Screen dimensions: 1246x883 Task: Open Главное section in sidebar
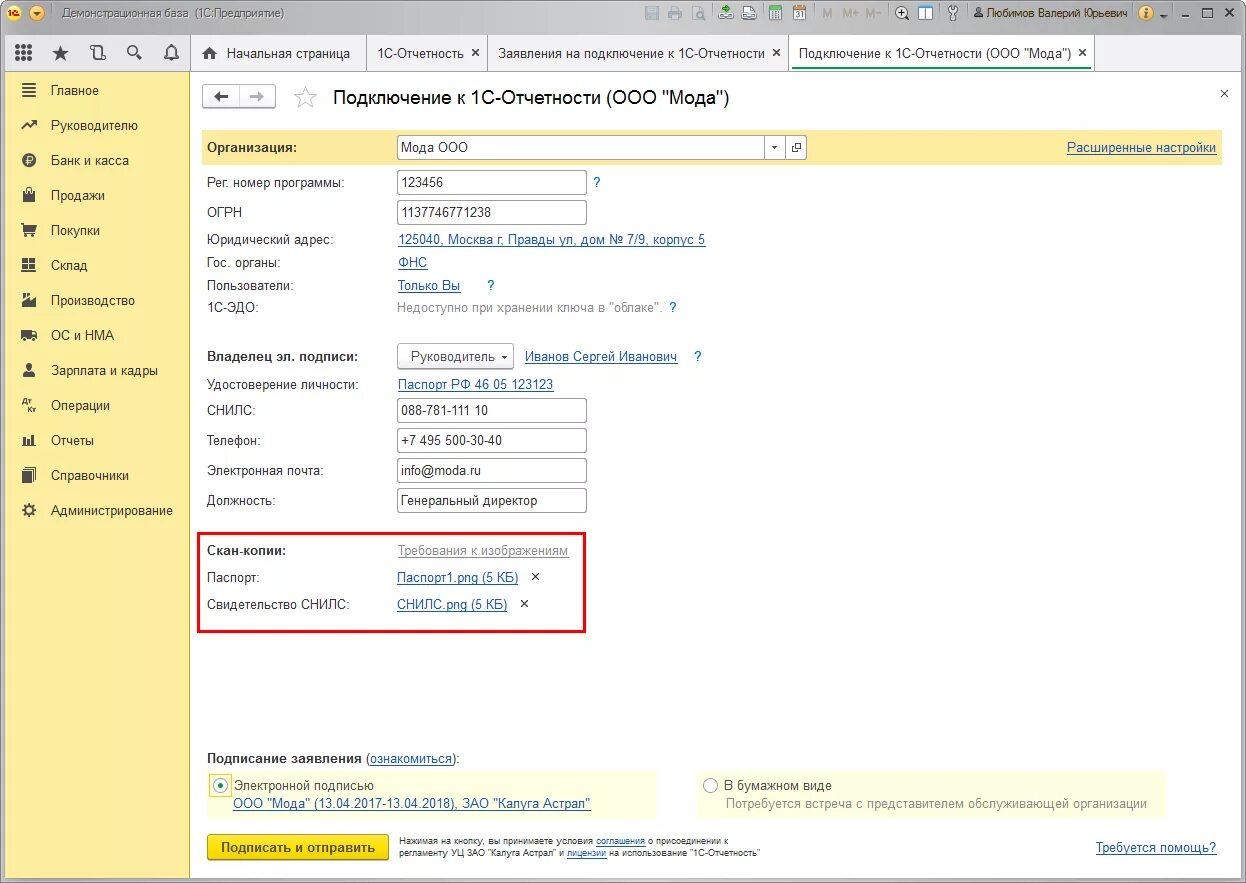[95, 90]
